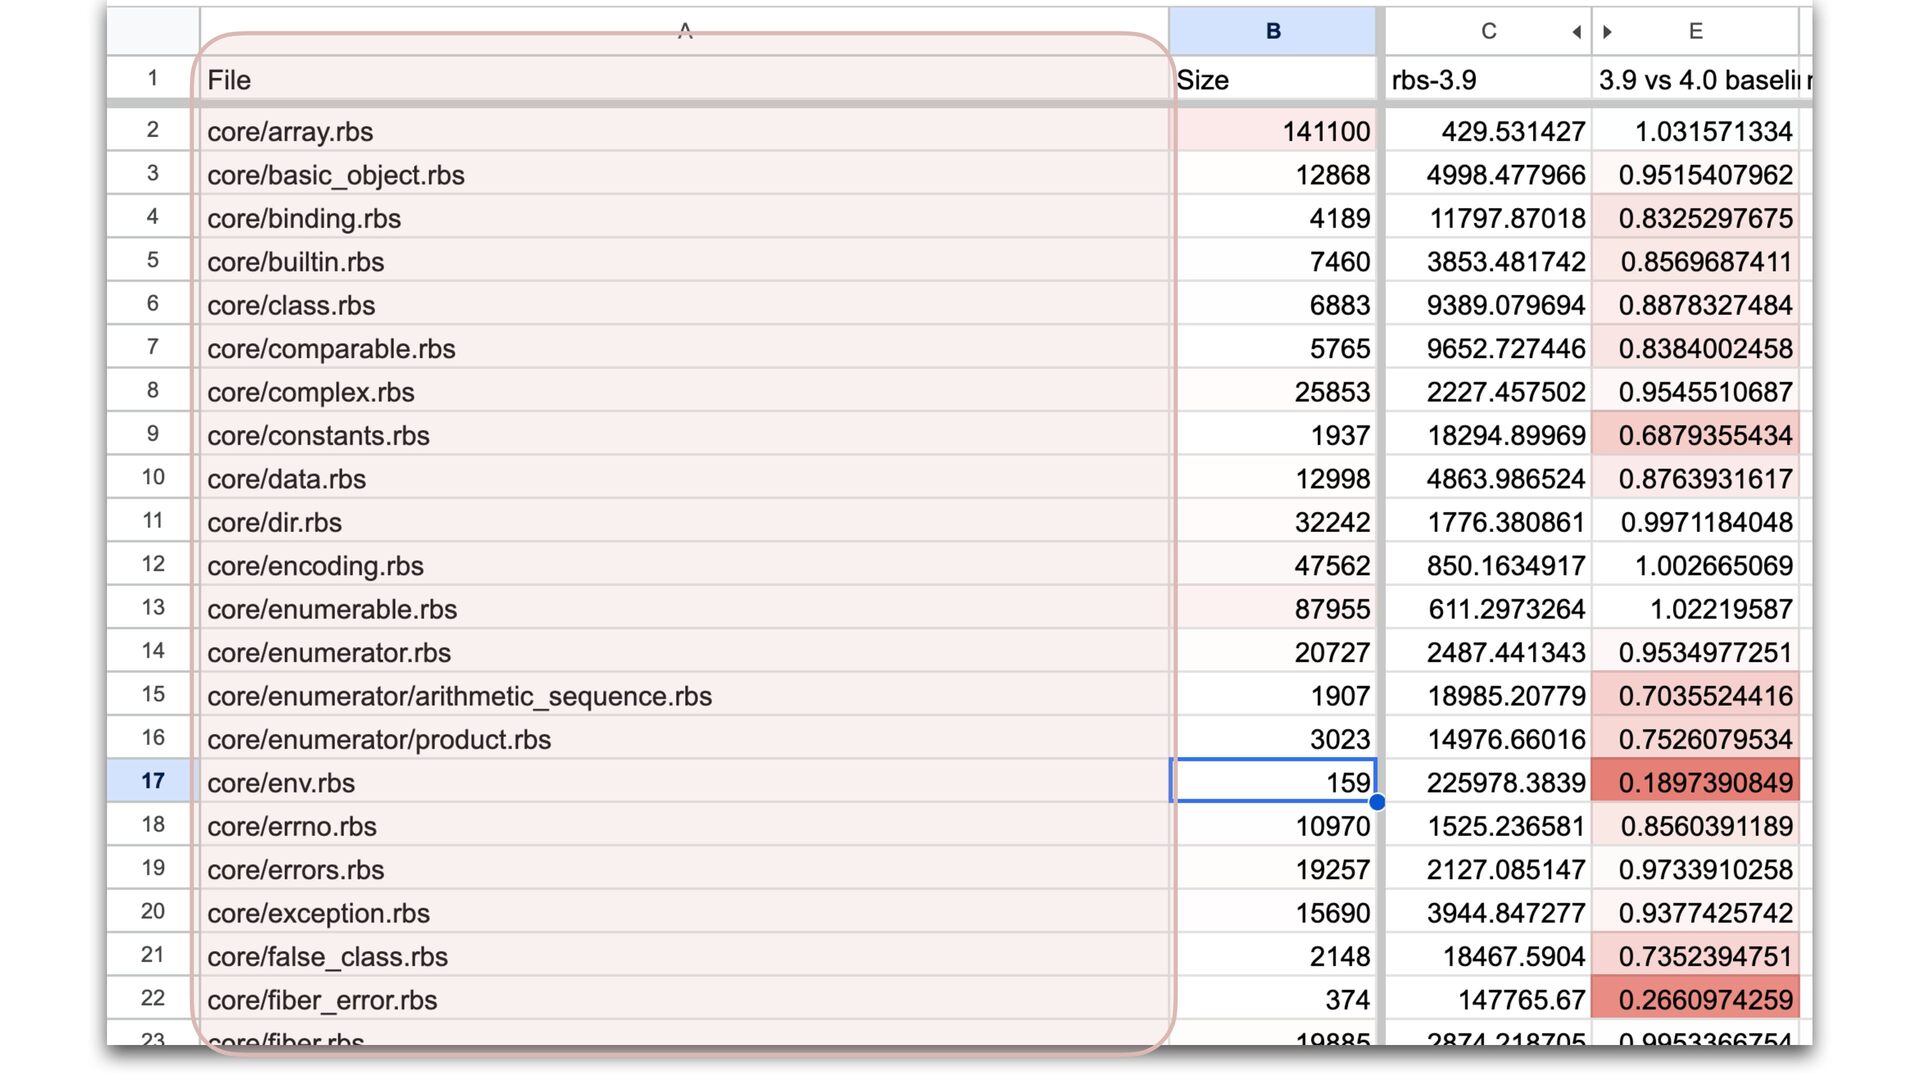
Task: Click the select-all corner box
Action: pos(152,31)
